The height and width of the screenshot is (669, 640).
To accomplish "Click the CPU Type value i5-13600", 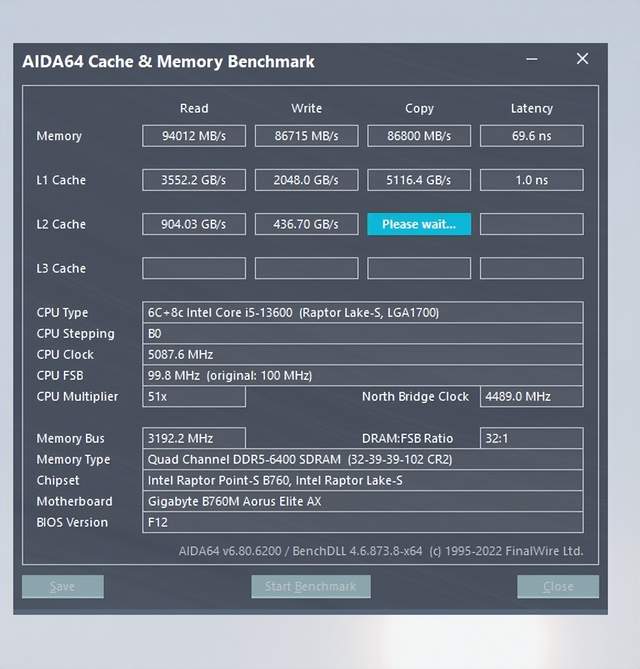I will (363, 312).
